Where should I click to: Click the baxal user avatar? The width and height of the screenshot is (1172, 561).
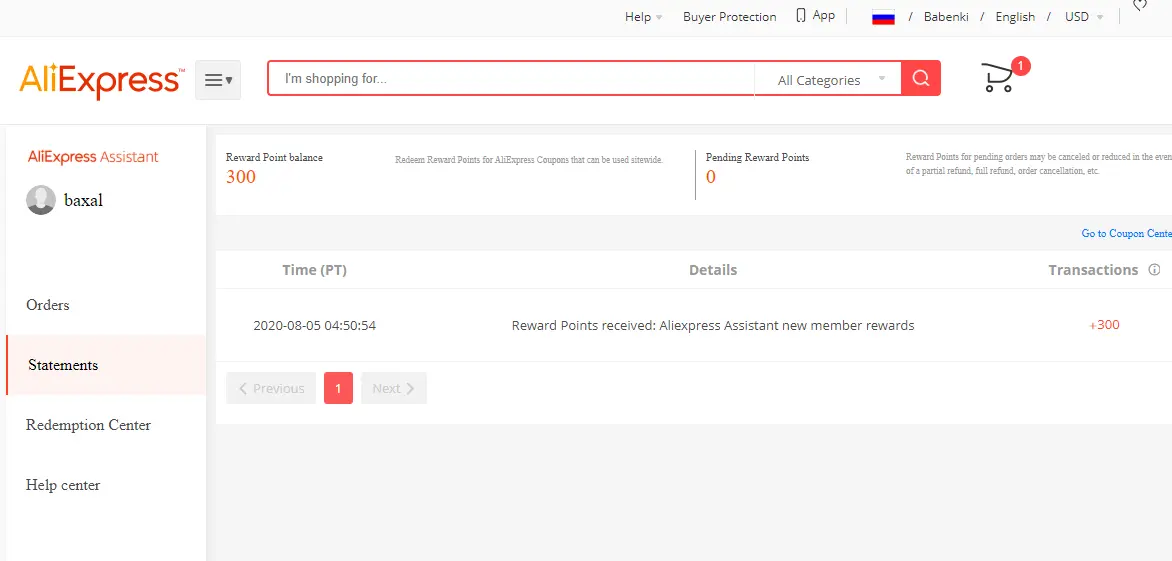point(41,200)
